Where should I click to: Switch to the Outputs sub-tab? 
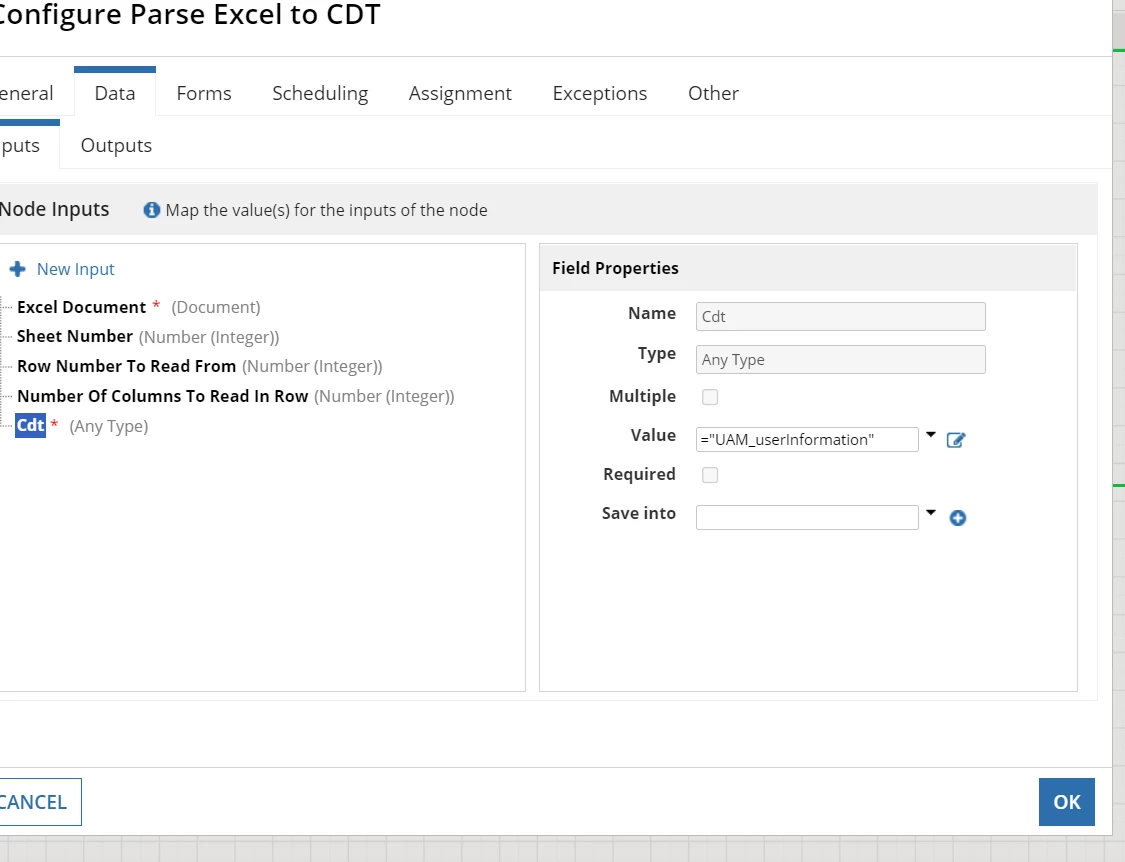tap(116, 146)
